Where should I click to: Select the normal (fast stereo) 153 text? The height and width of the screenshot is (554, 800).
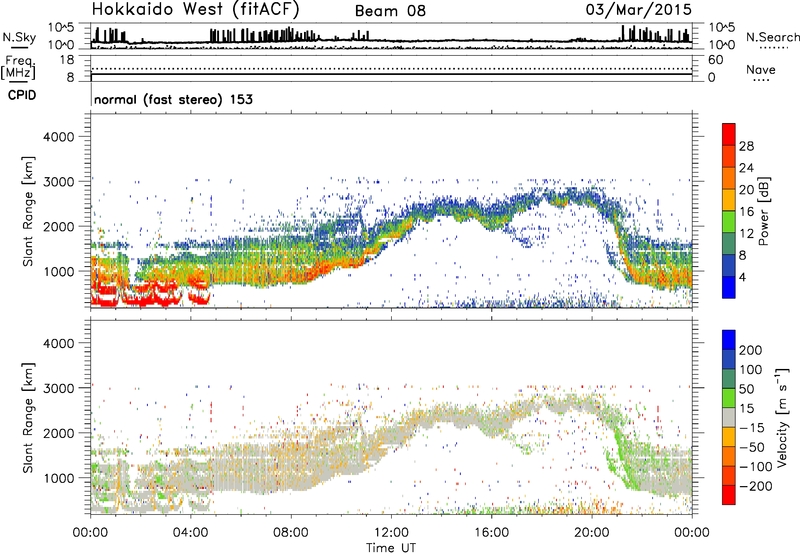point(173,99)
